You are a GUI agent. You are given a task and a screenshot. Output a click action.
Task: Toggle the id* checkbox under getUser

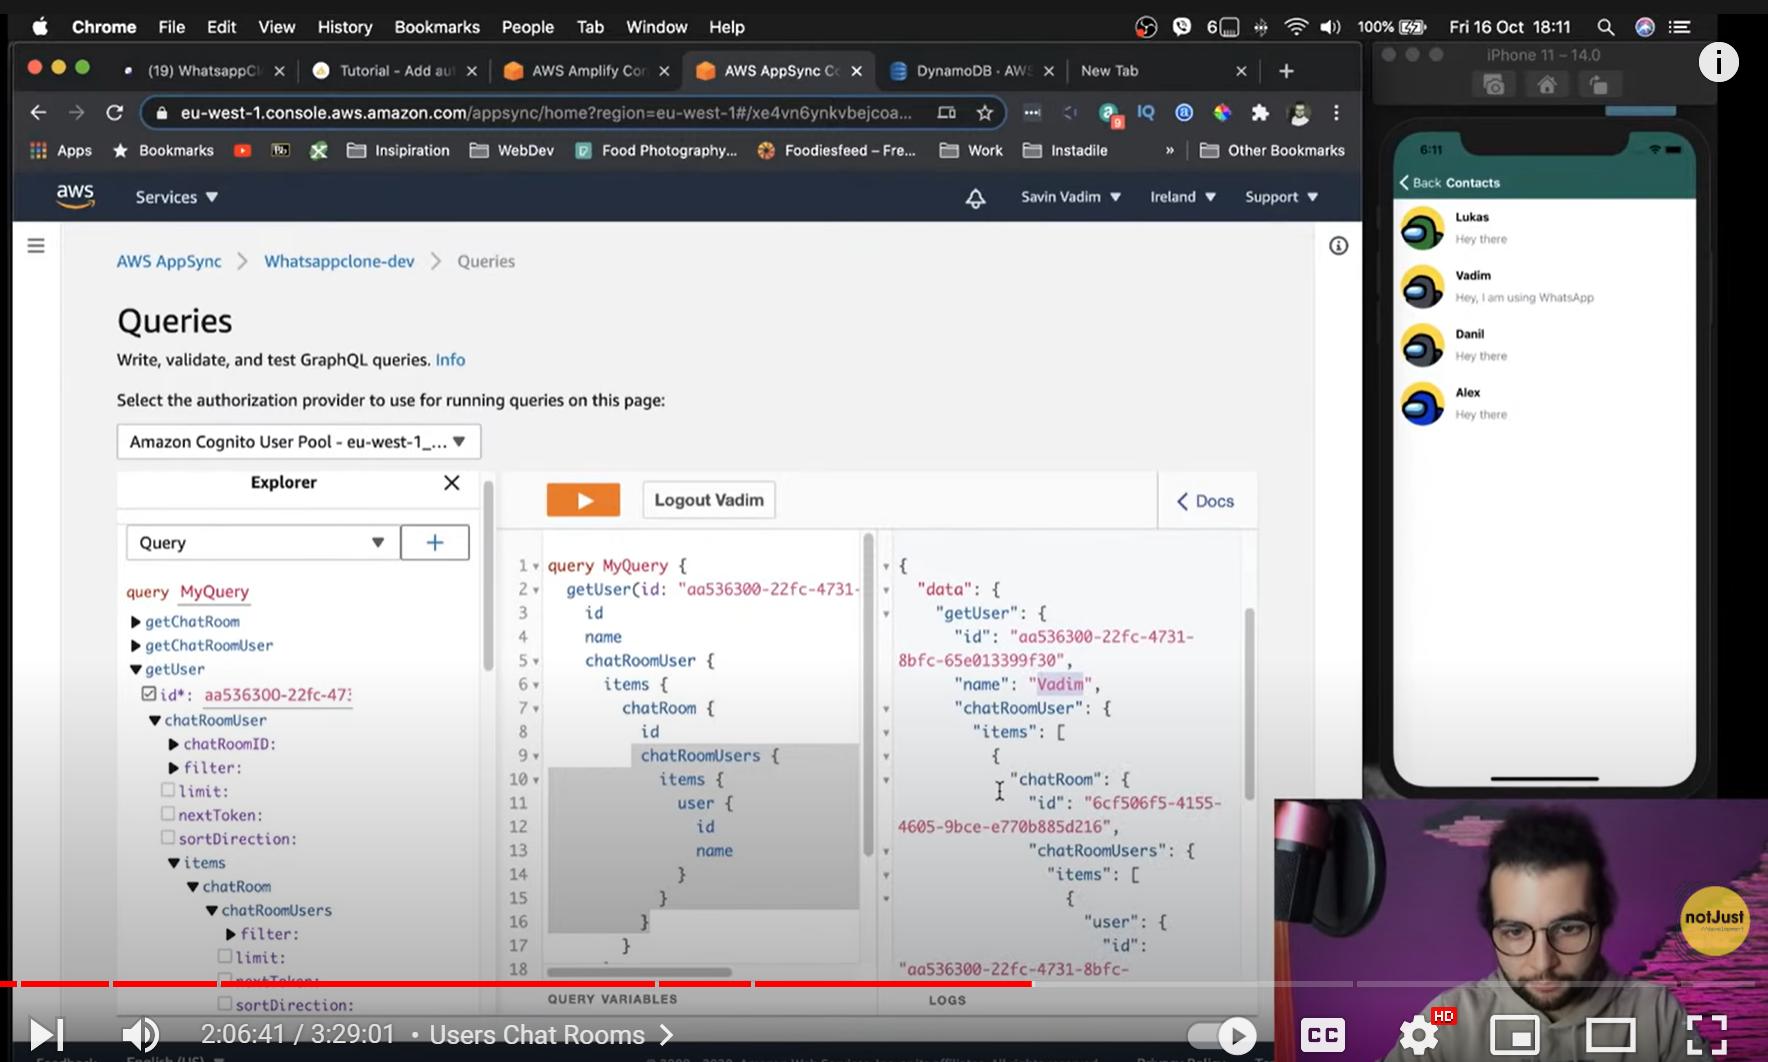click(x=149, y=694)
